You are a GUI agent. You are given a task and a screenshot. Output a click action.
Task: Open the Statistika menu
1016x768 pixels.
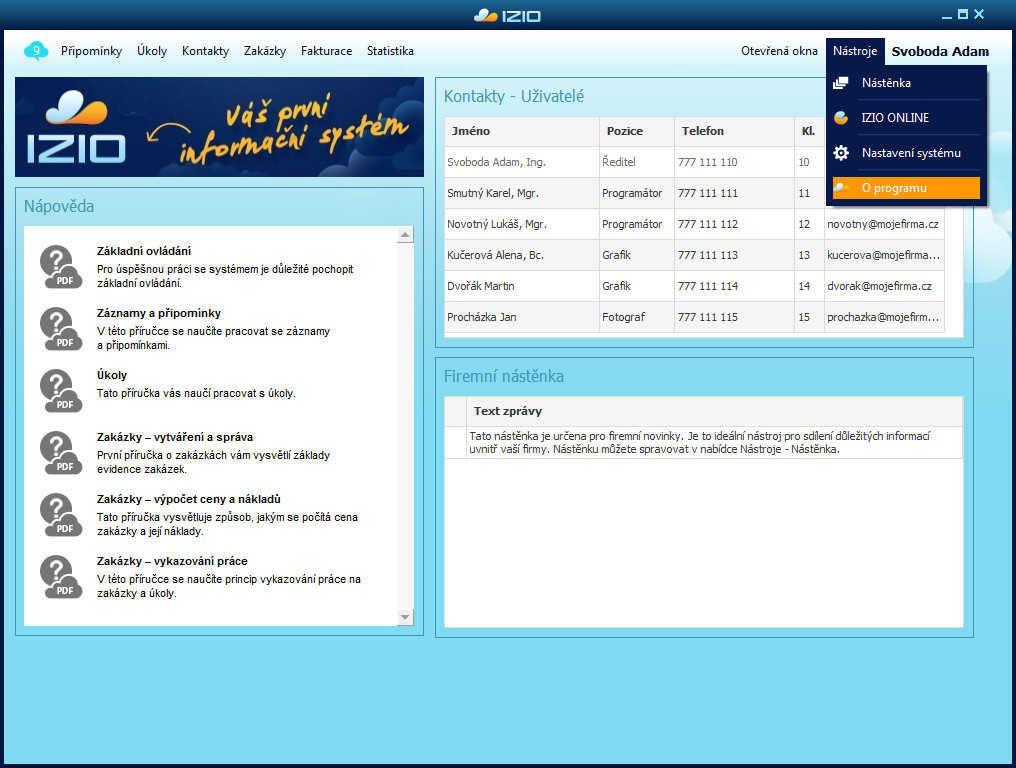390,51
